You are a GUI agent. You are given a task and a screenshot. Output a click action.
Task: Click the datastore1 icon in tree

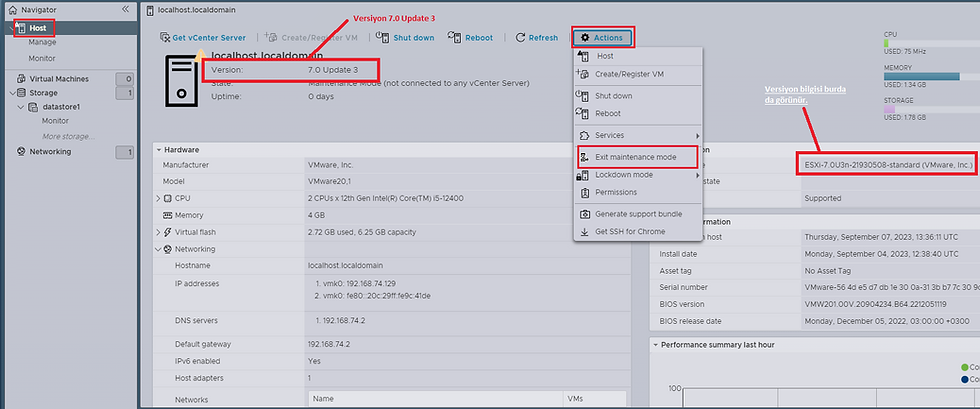tap(34, 107)
